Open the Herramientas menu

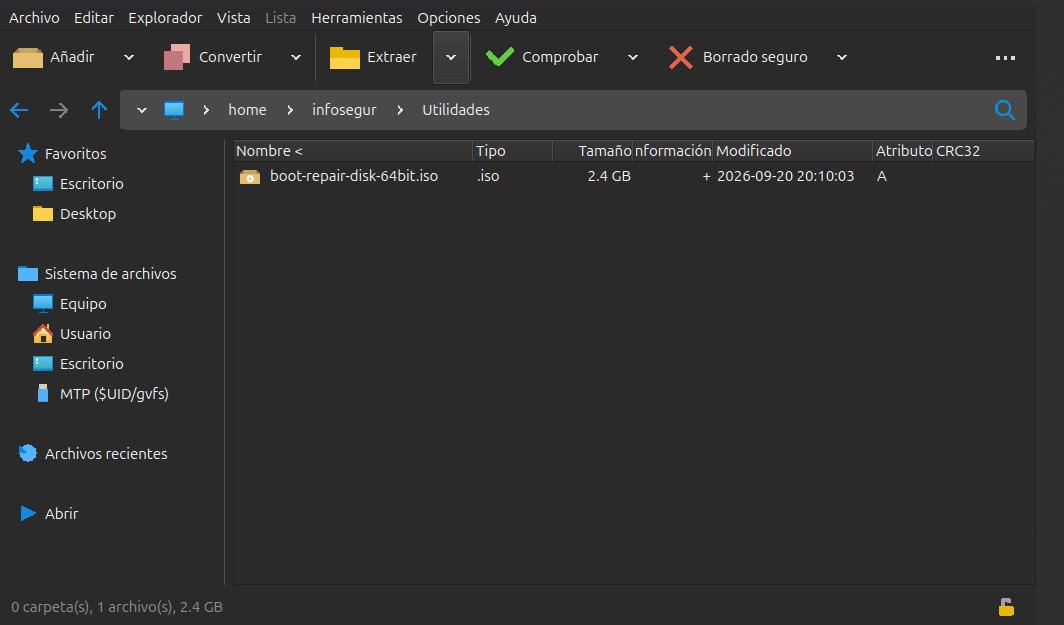(x=357, y=18)
